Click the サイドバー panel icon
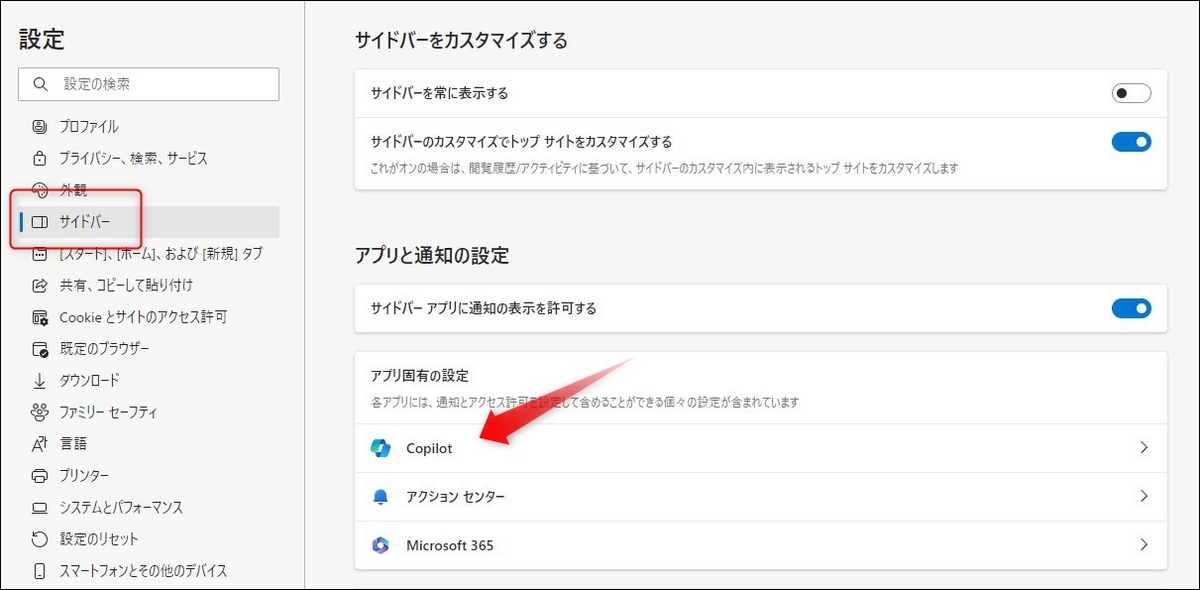Screen dimensions: 1200x590 tap(40, 222)
